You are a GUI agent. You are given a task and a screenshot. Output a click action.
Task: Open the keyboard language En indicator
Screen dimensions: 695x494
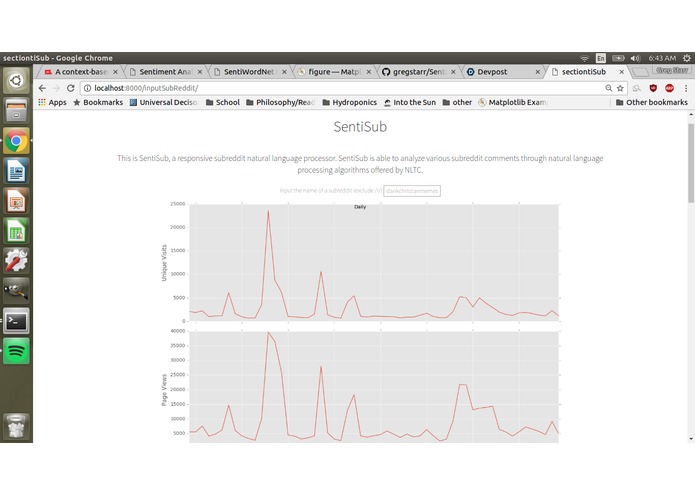click(x=601, y=58)
